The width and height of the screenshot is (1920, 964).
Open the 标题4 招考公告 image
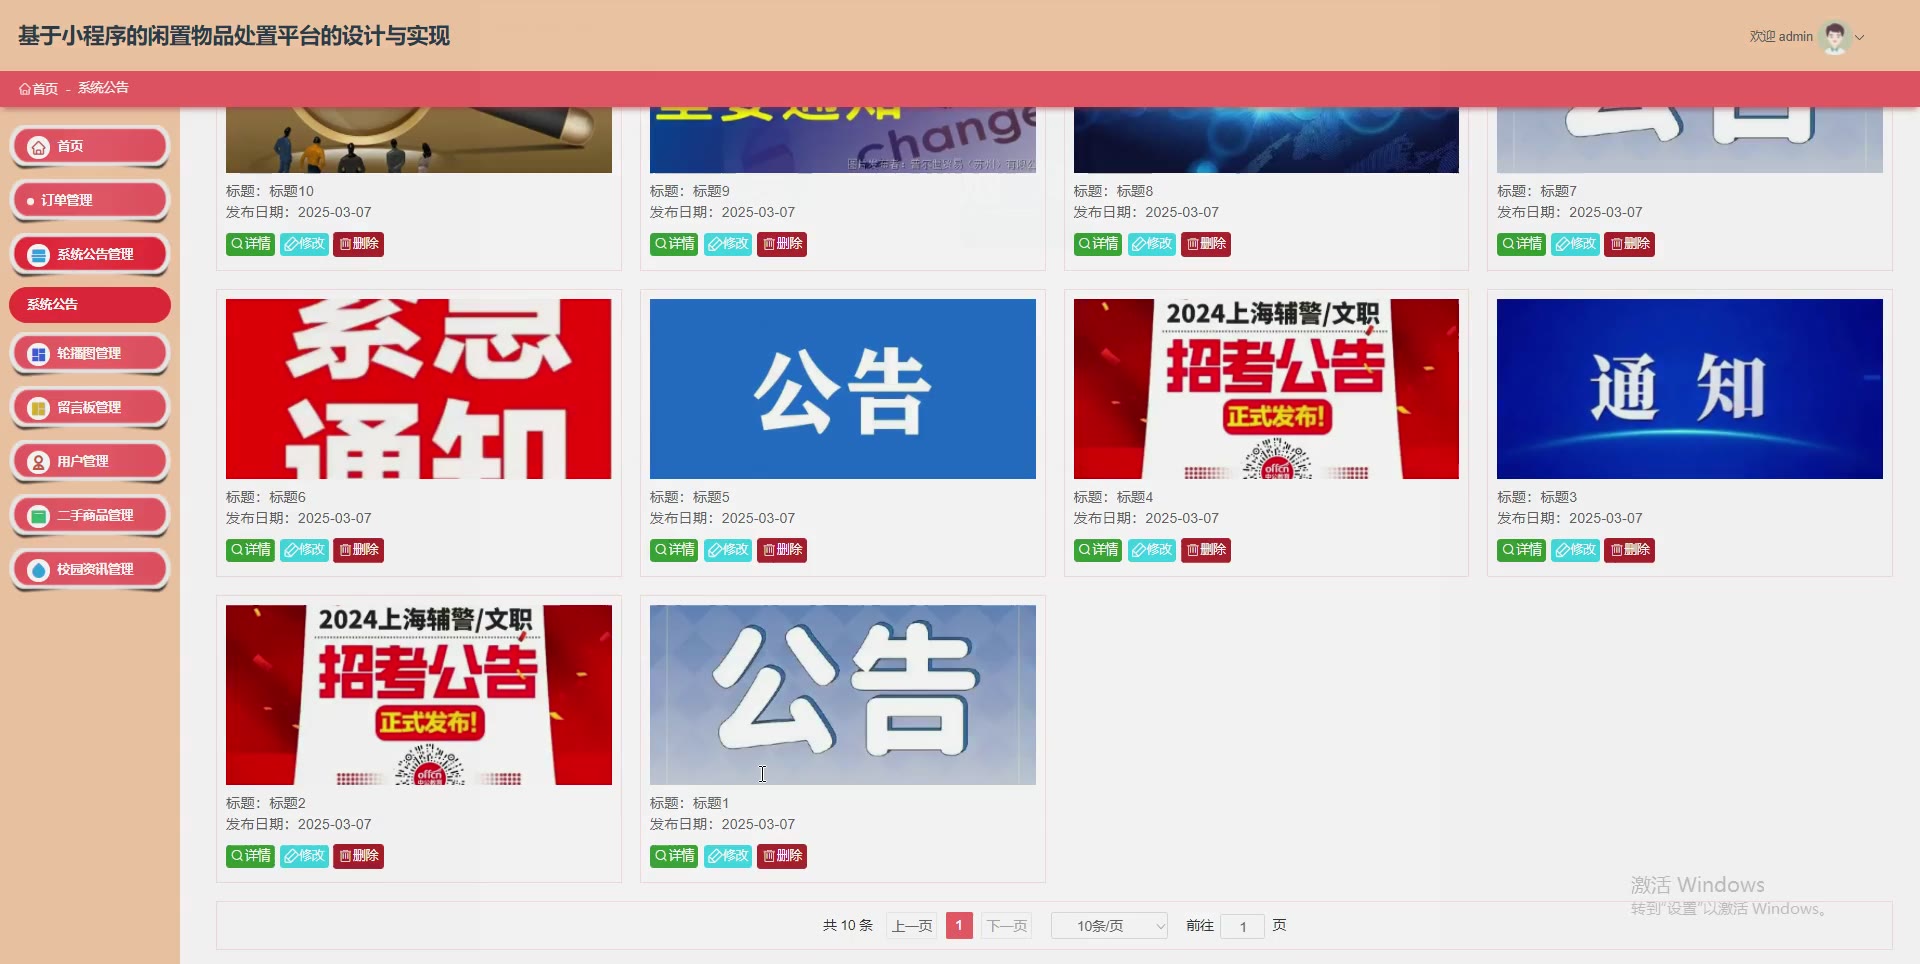pyautogui.click(x=1266, y=389)
